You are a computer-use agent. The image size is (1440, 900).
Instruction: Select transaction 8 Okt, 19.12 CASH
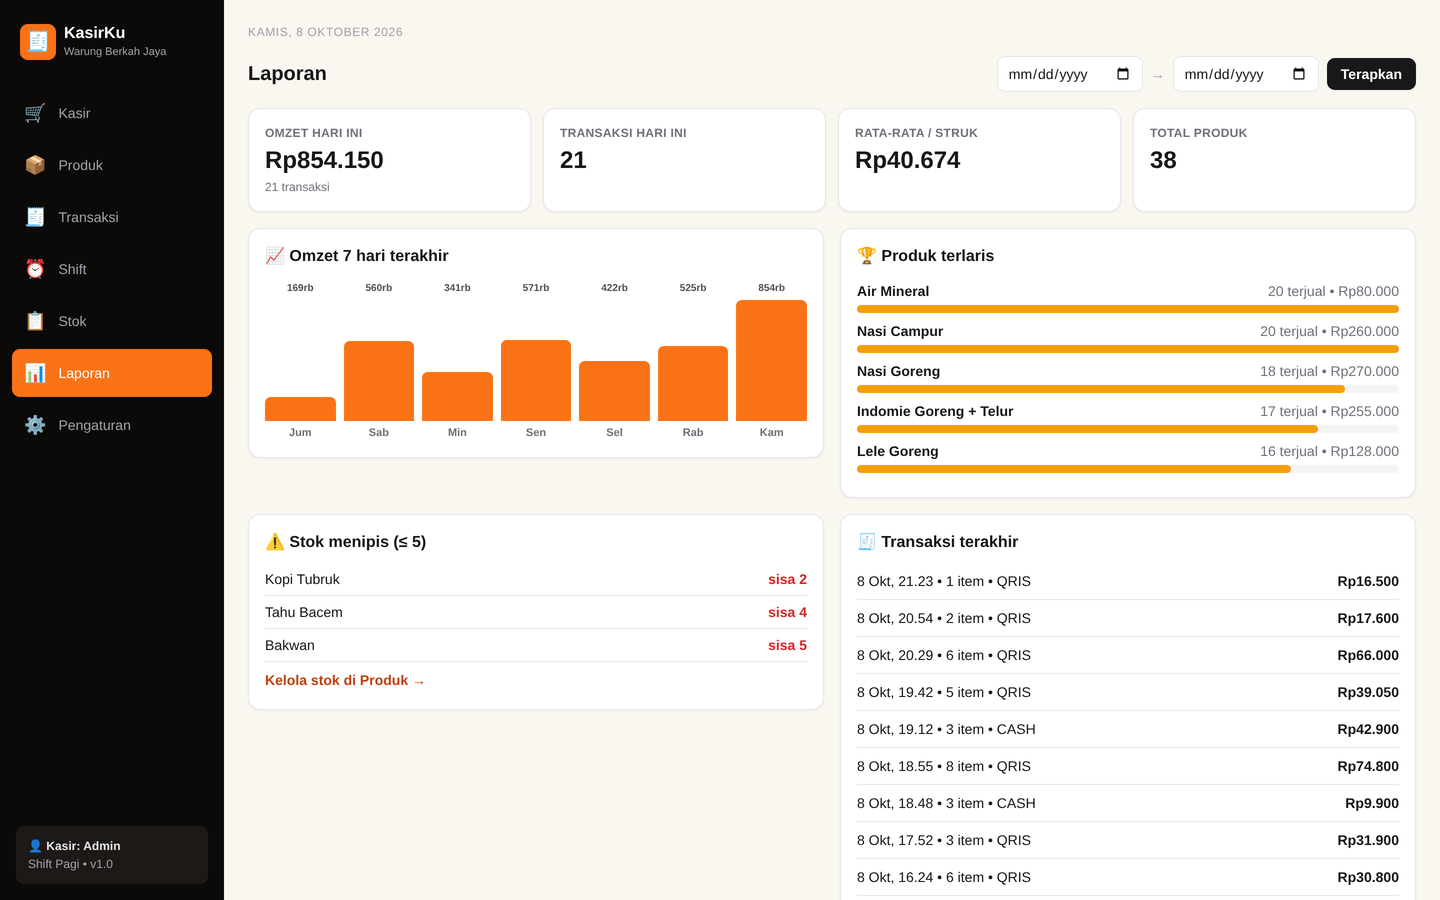pyautogui.click(x=1128, y=729)
